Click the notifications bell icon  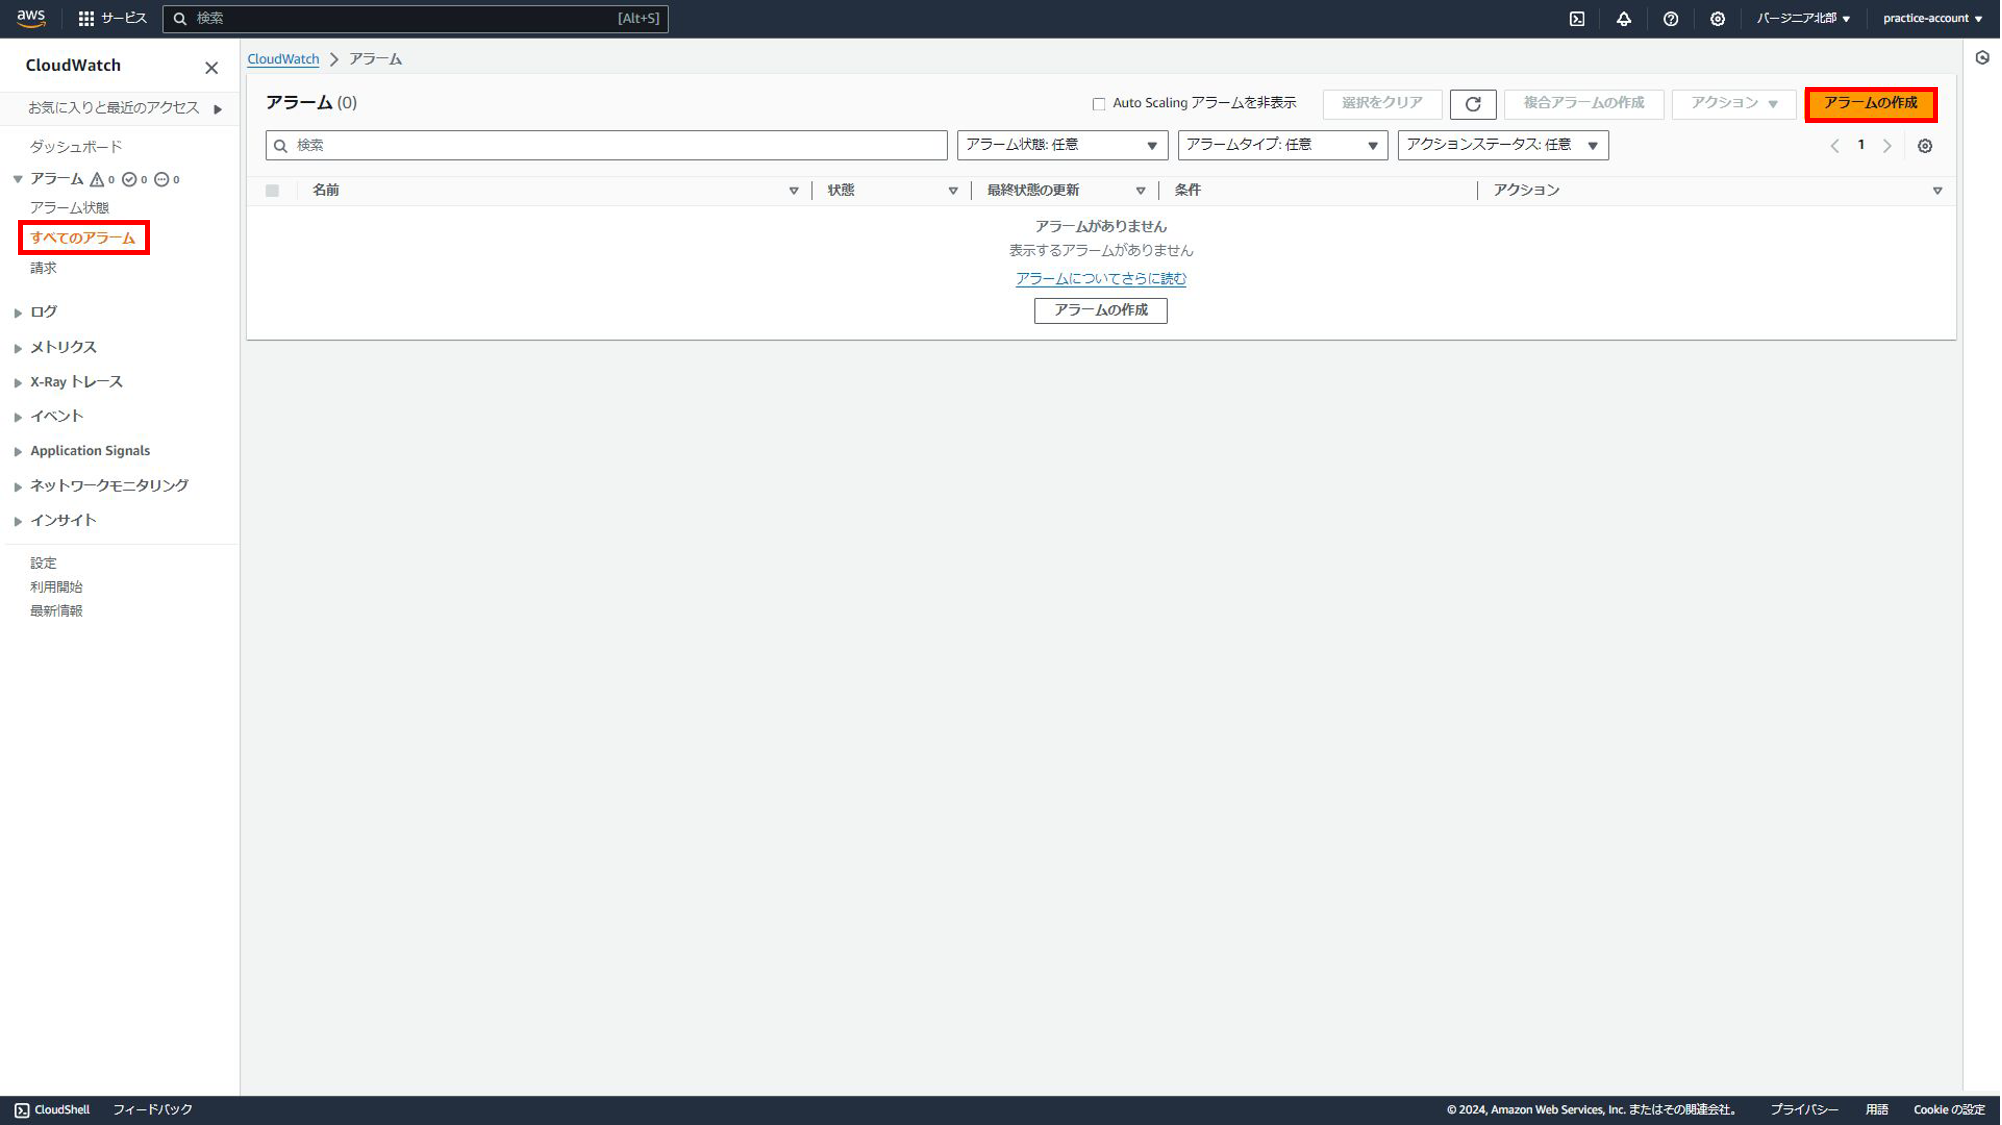pos(1624,19)
